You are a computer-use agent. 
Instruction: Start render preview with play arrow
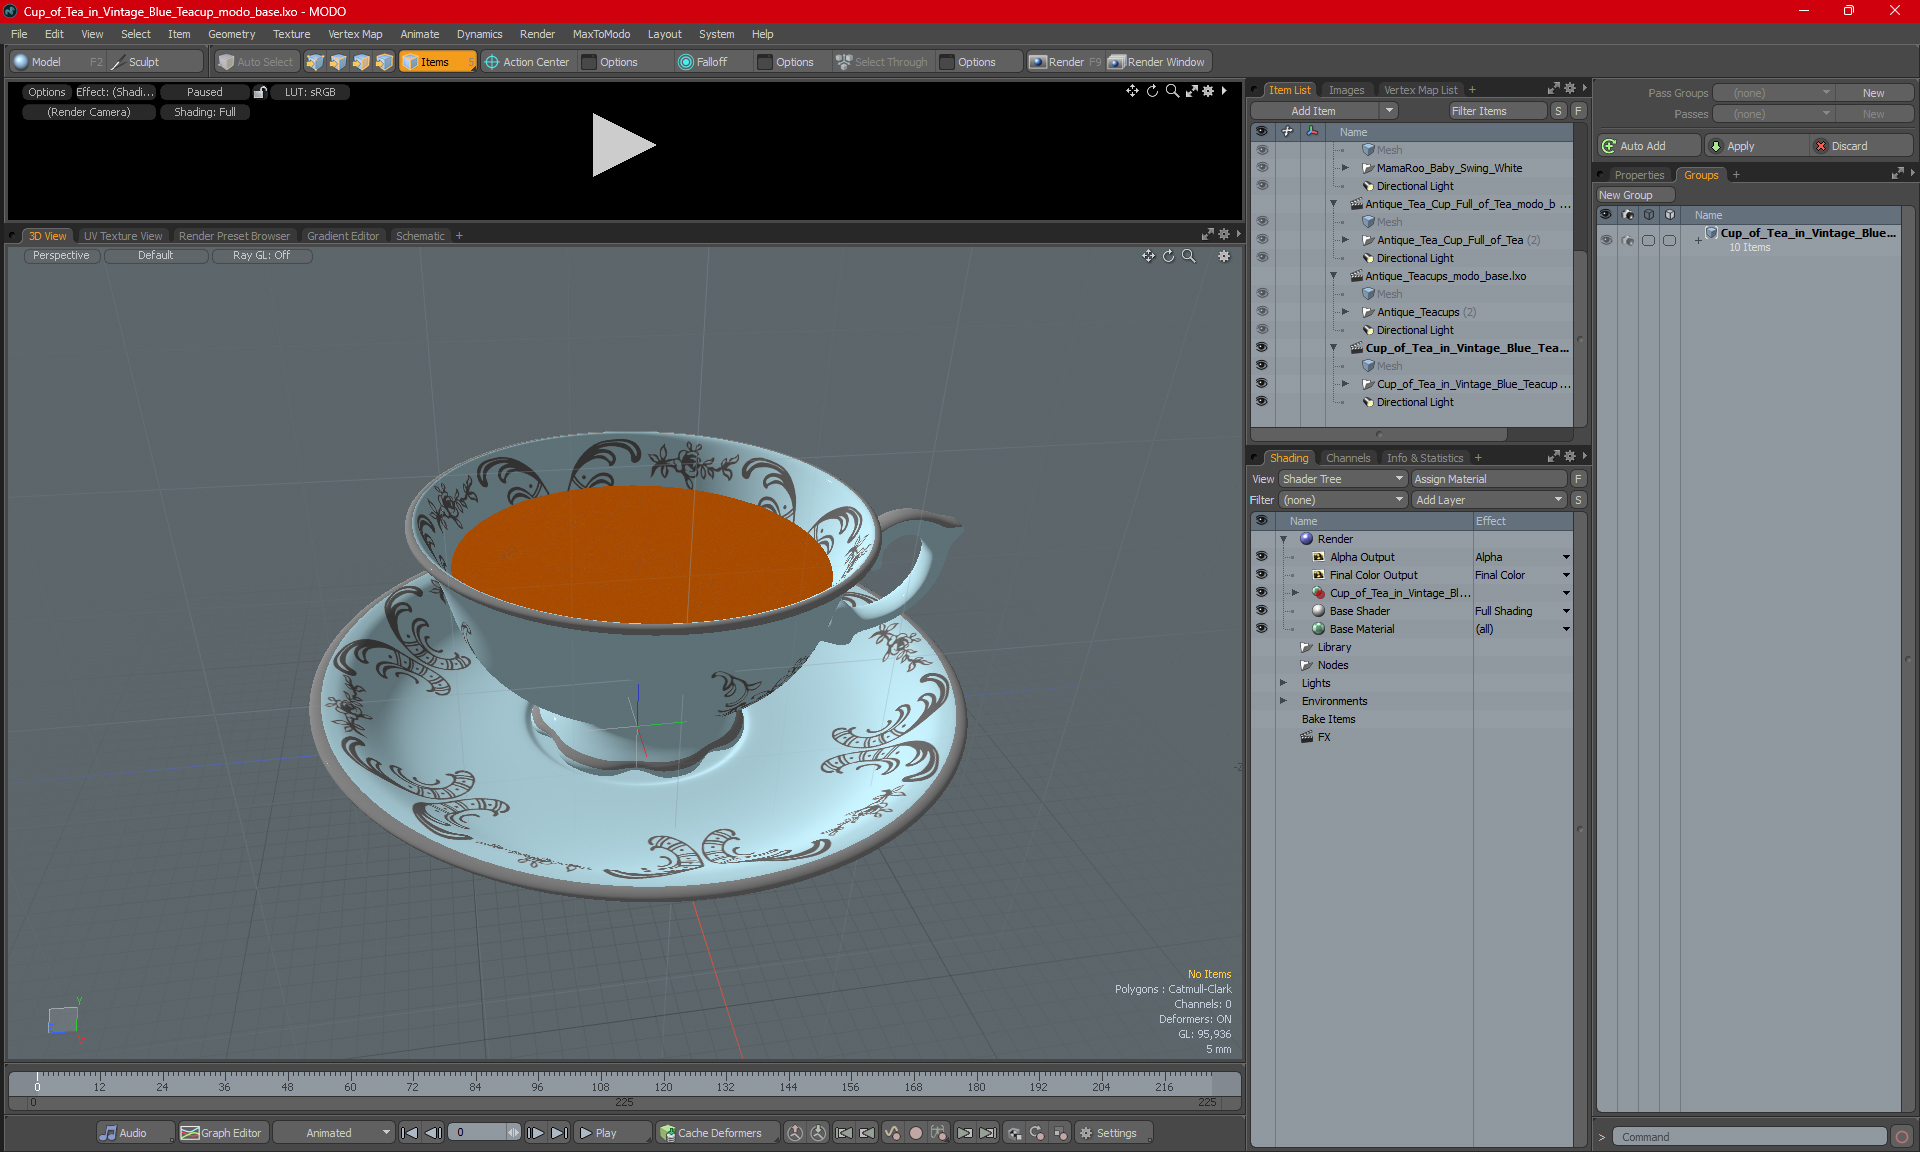click(622, 145)
